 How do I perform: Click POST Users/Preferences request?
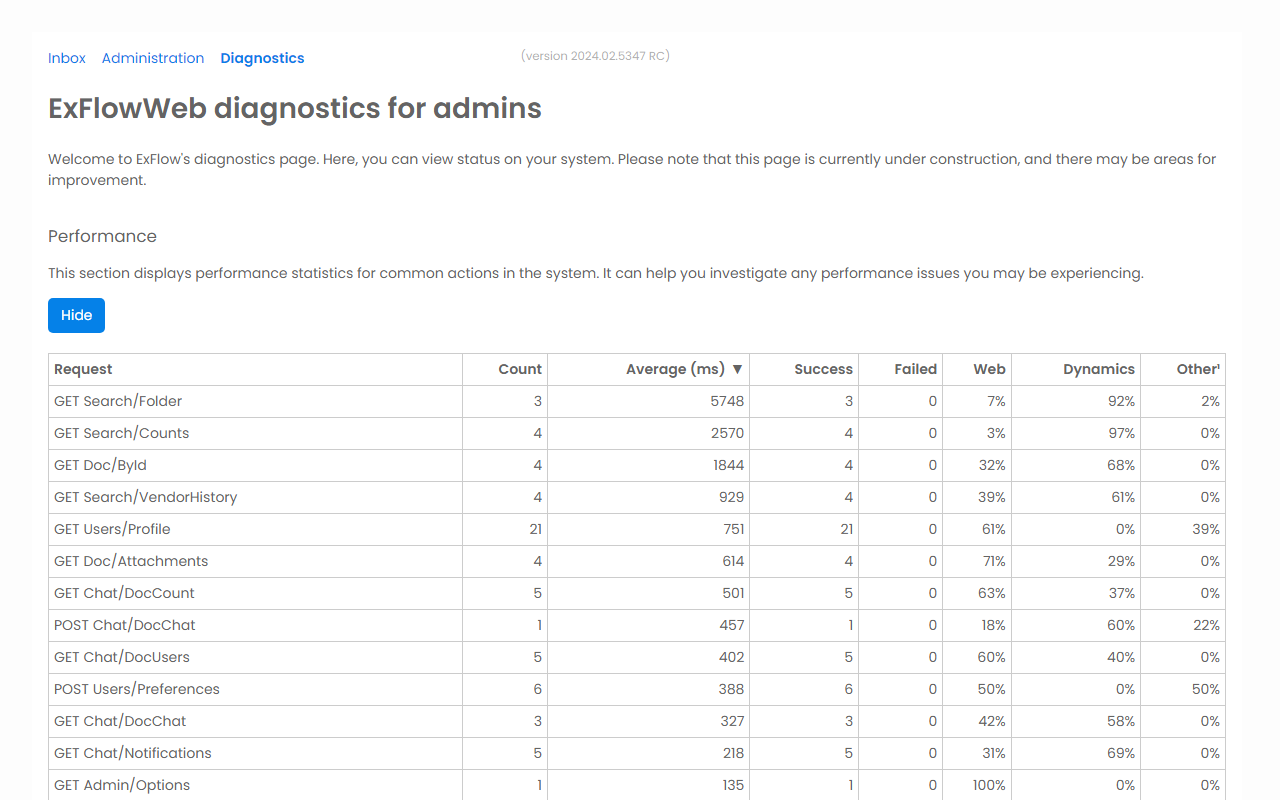137,689
